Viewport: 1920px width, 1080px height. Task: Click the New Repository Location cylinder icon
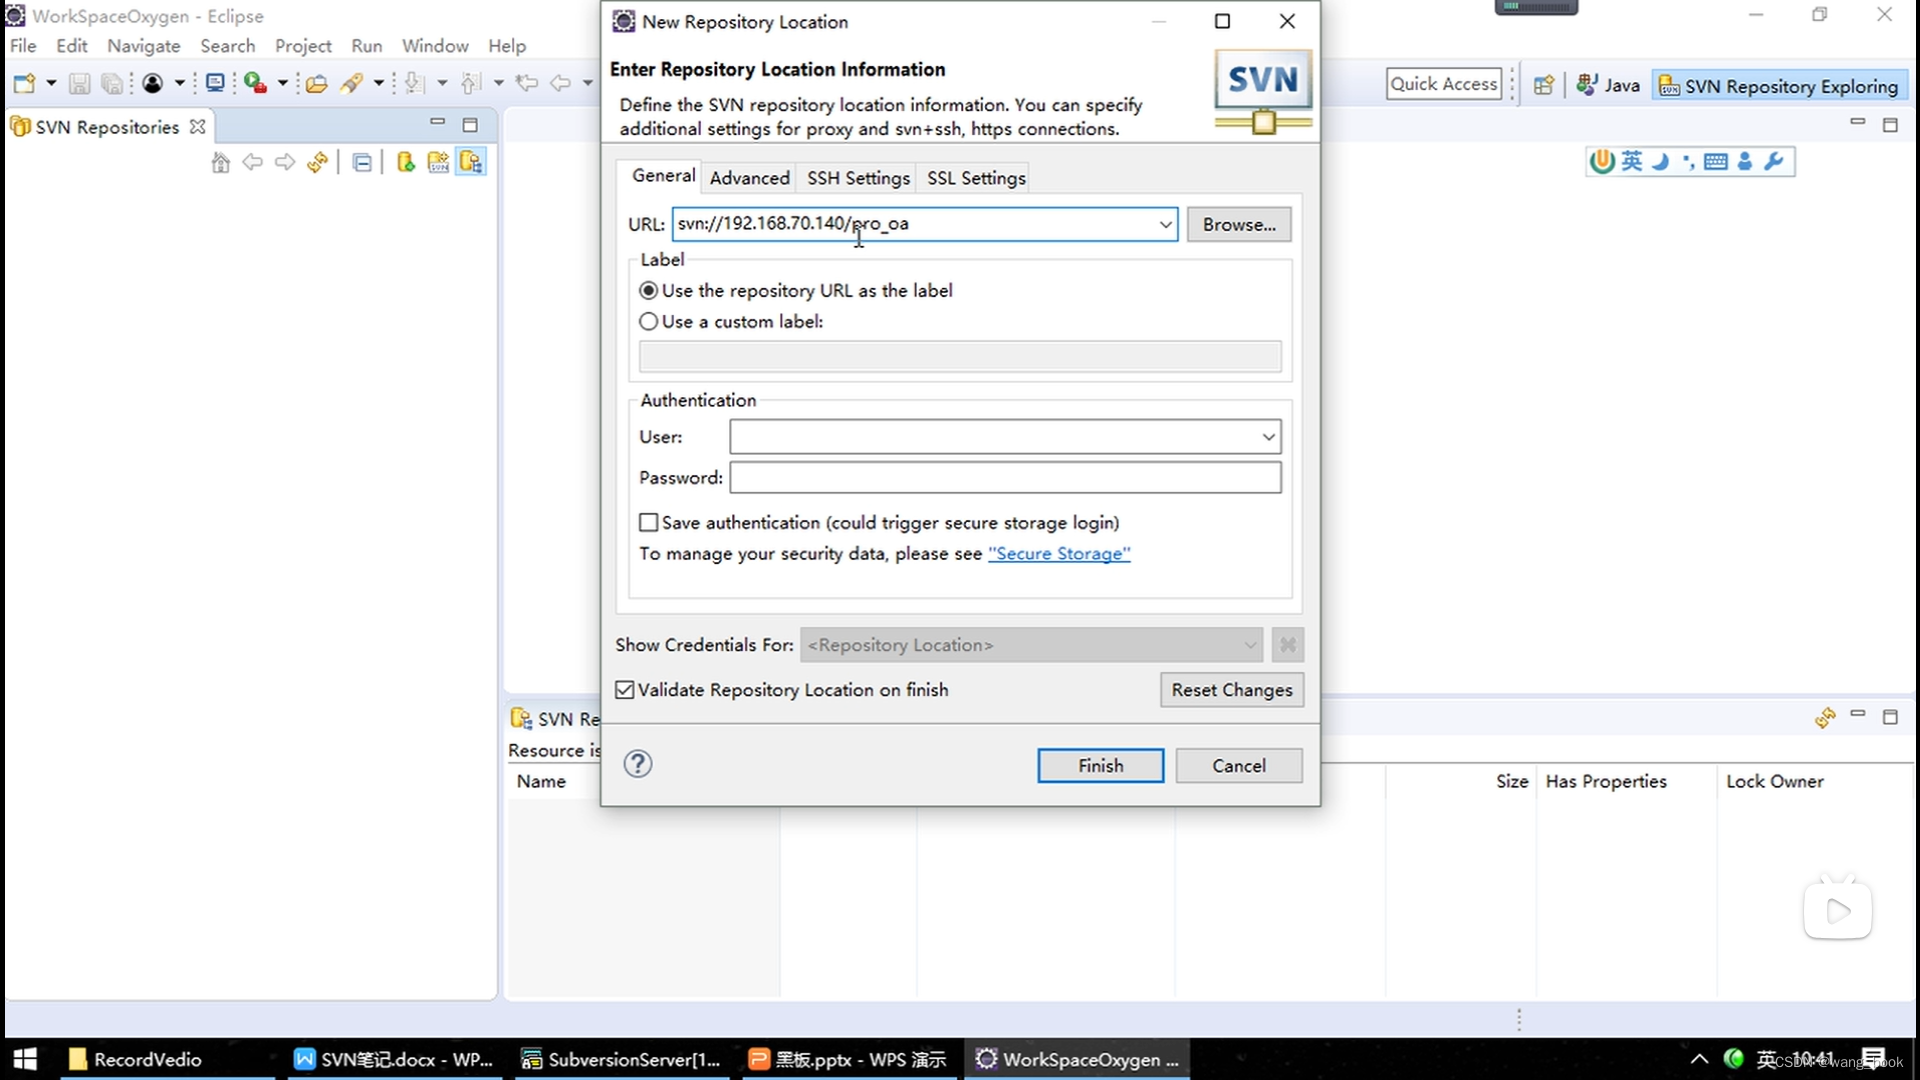pyautogui.click(x=405, y=162)
